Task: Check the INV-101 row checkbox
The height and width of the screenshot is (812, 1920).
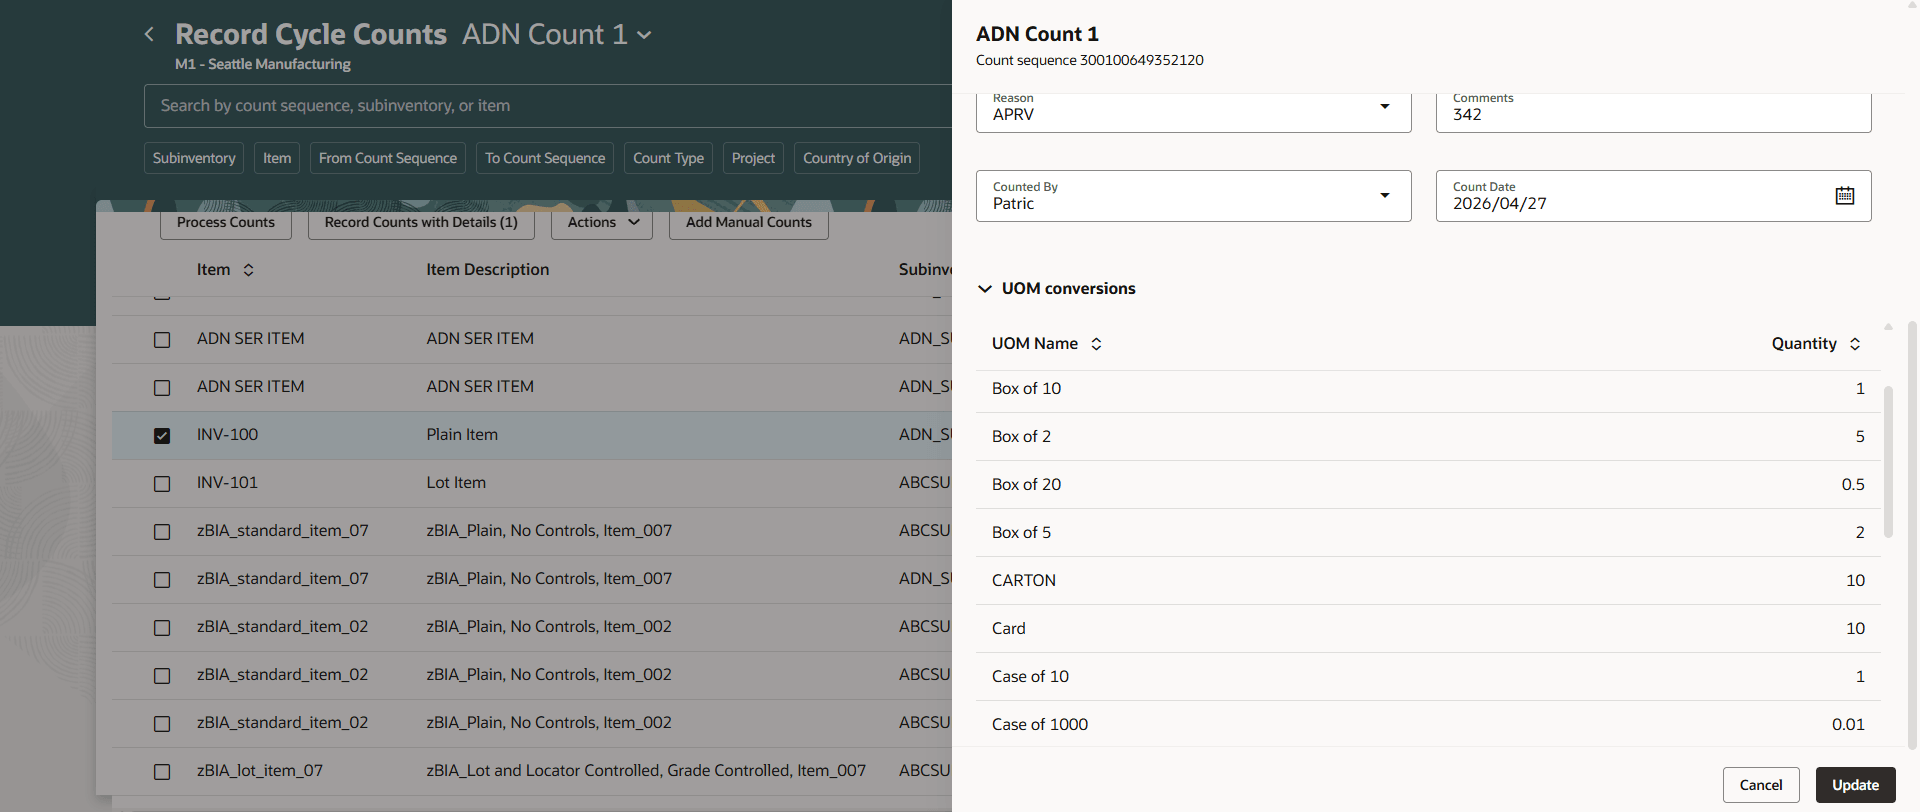Action: click(x=162, y=484)
